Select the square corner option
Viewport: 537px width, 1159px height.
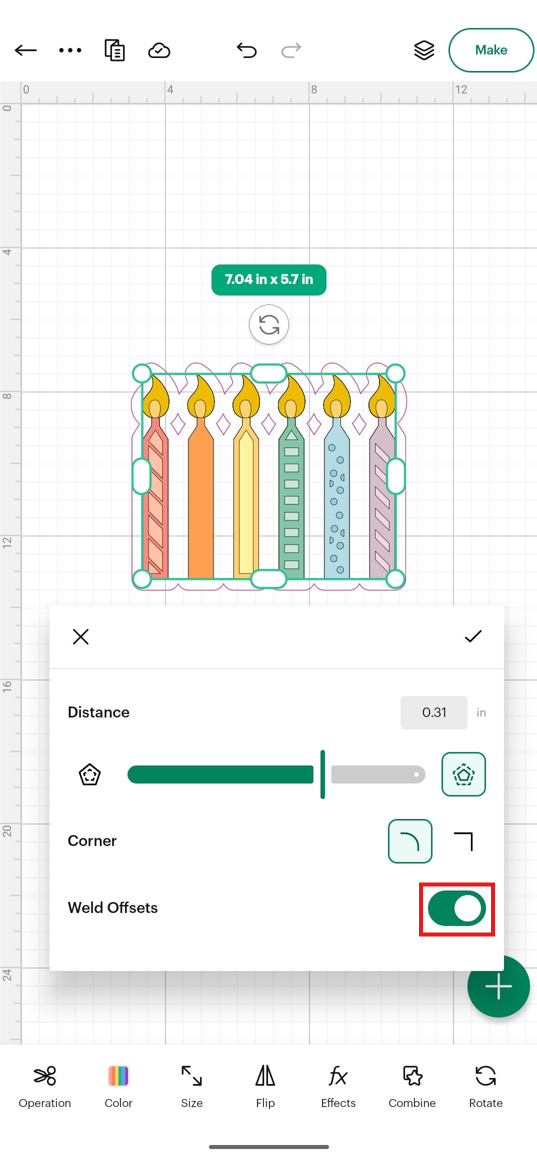coord(463,841)
